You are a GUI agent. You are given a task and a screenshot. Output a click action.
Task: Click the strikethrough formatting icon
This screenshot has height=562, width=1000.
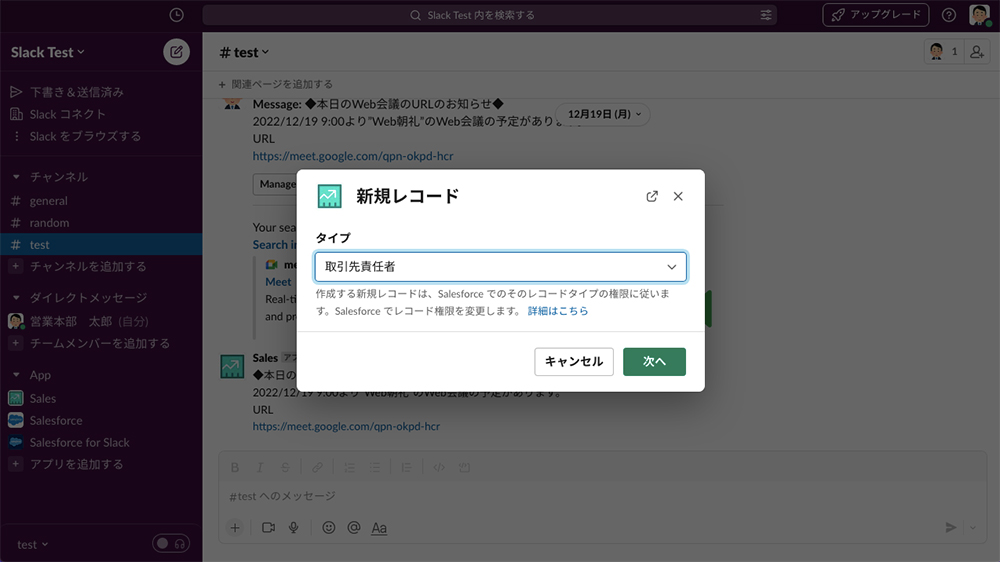pos(285,468)
